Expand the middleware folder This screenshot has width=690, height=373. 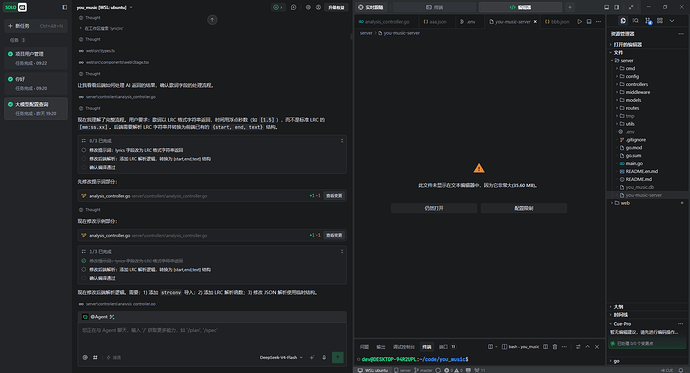coord(617,92)
